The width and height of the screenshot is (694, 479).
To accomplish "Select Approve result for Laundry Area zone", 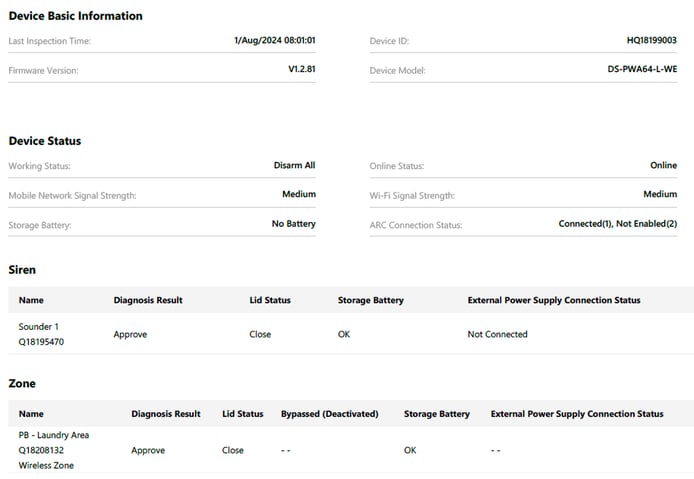I will pyautogui.click(x=148, y=451).
